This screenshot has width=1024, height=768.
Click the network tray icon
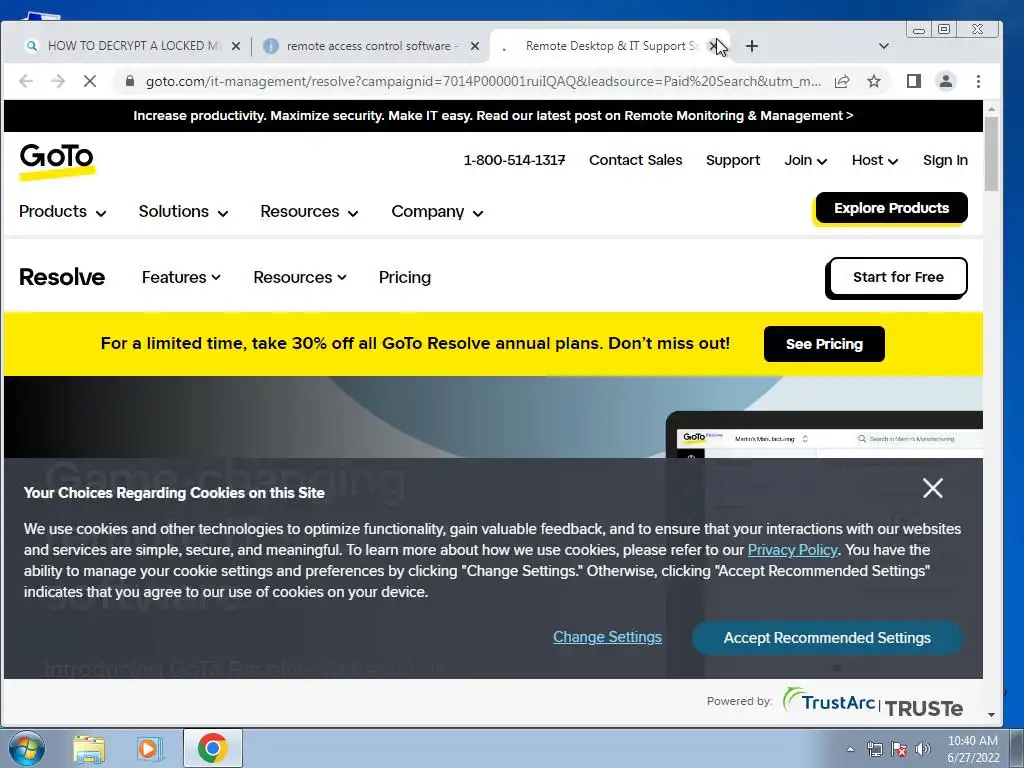pos(874,749)
